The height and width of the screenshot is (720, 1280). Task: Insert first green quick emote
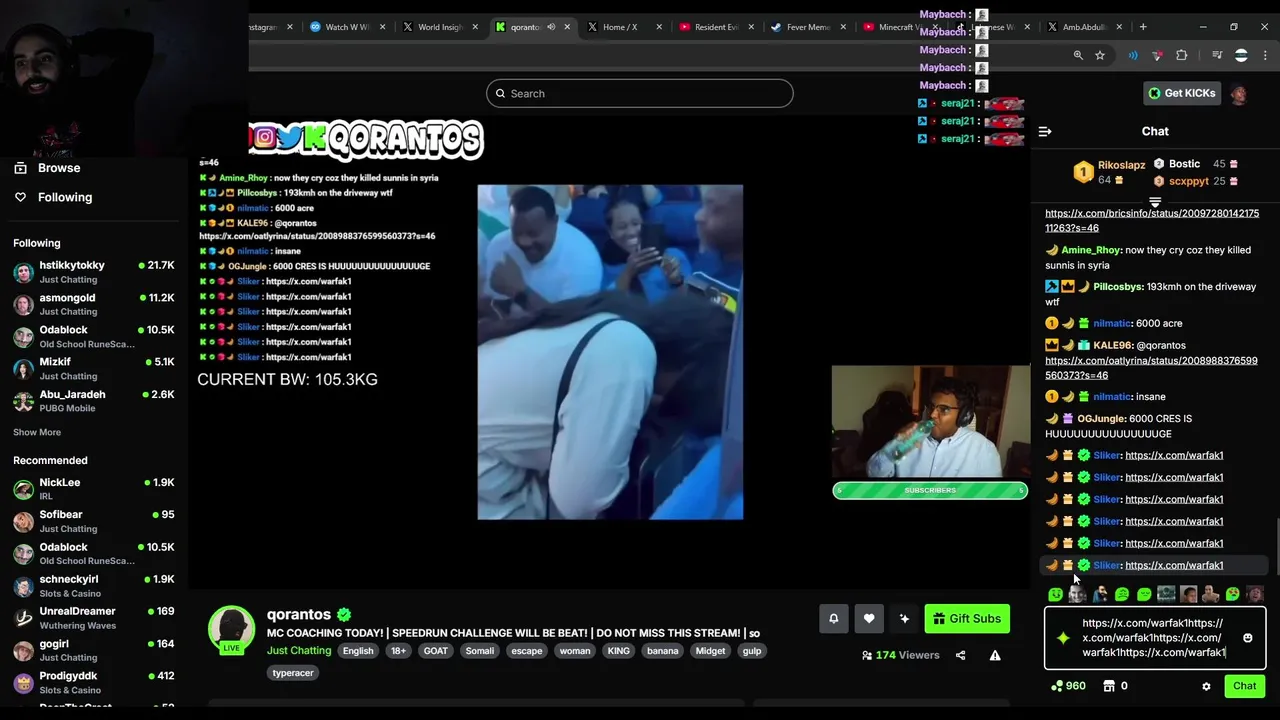click(1056, 594)
